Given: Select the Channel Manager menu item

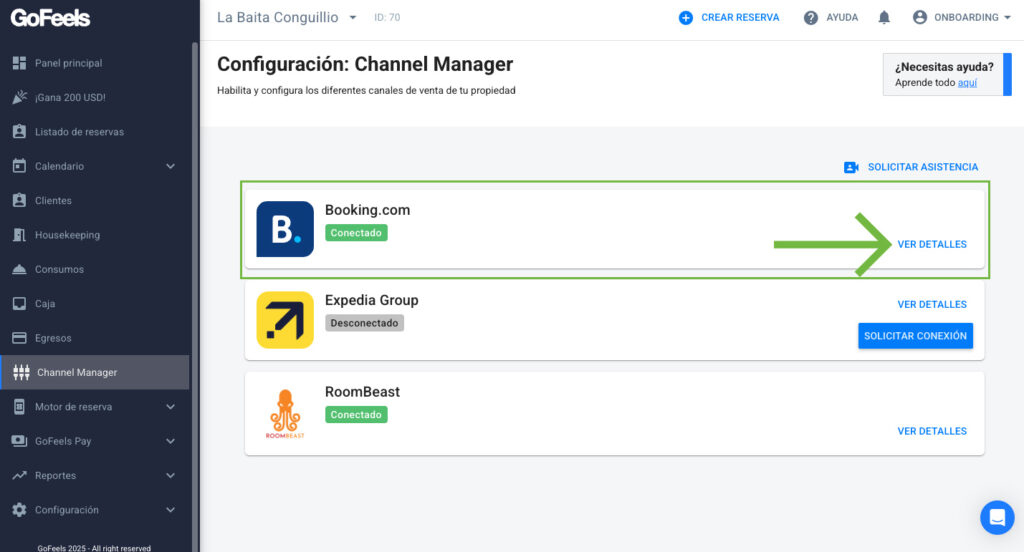Looking at the screenshot, I should click(95, 372).
